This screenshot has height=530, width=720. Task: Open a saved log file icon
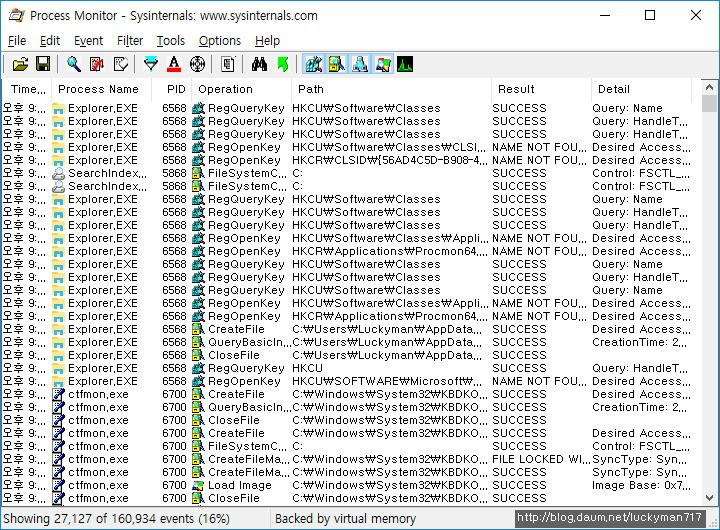click(x=20, y=64)
